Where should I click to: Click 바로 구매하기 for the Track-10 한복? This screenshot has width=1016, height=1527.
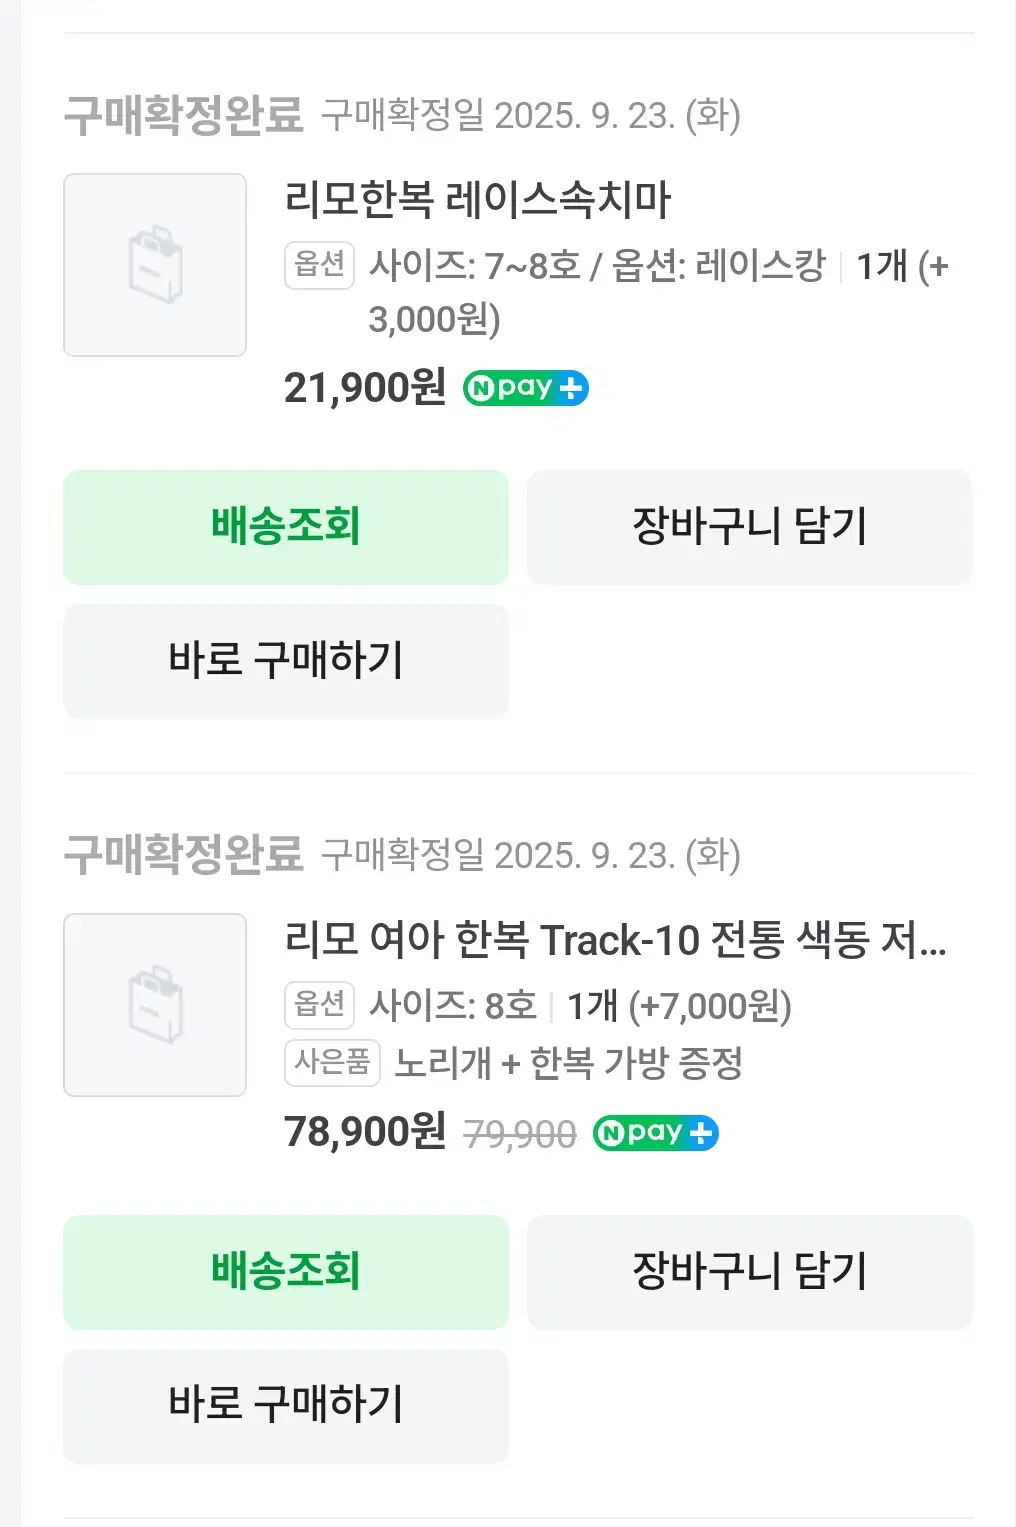[x=286, y=1406]
